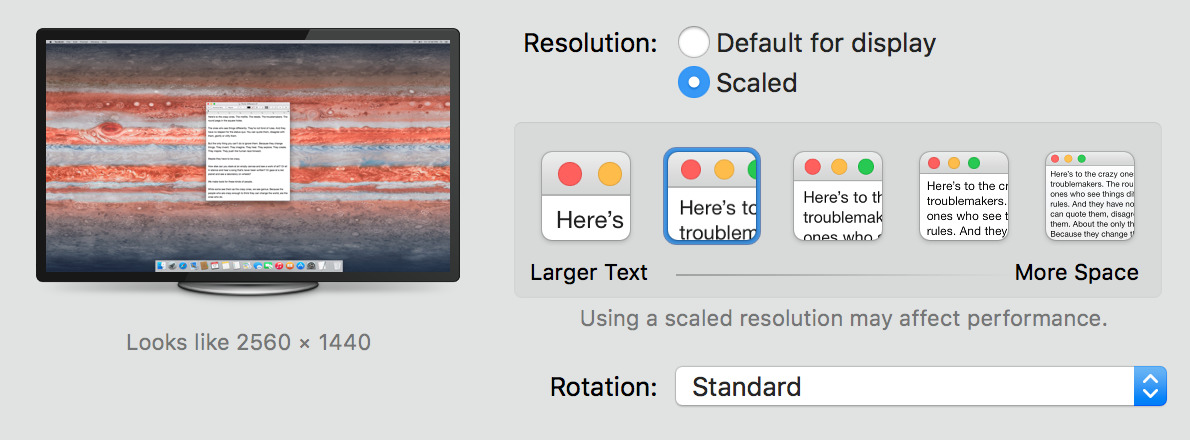Choose the Scaled resolution radio button
This screenshot has height=440, width=1190.
point(694,82)
